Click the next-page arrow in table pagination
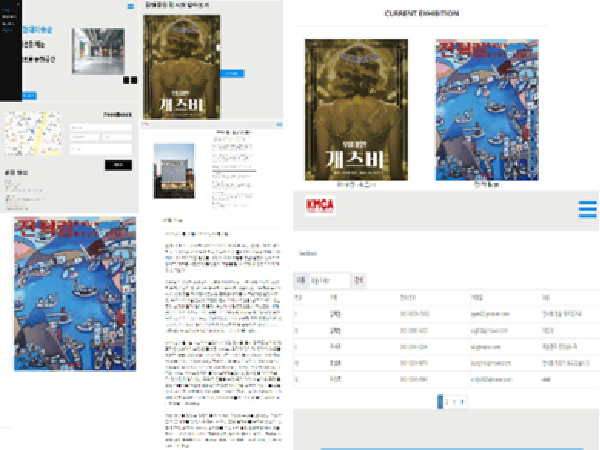Viewport: 600px width, 450px height. [x=462, y=402]
